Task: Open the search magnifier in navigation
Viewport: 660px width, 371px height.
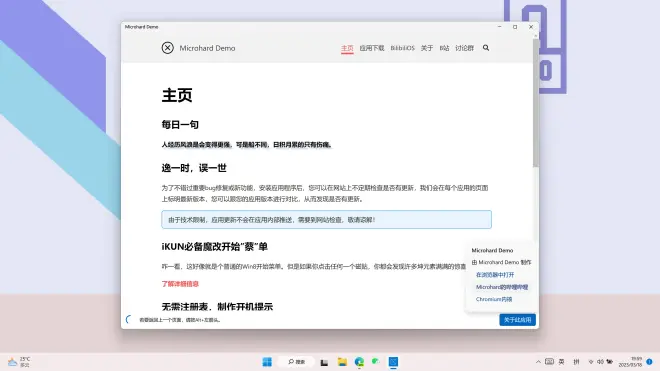Action: (486, 48)
